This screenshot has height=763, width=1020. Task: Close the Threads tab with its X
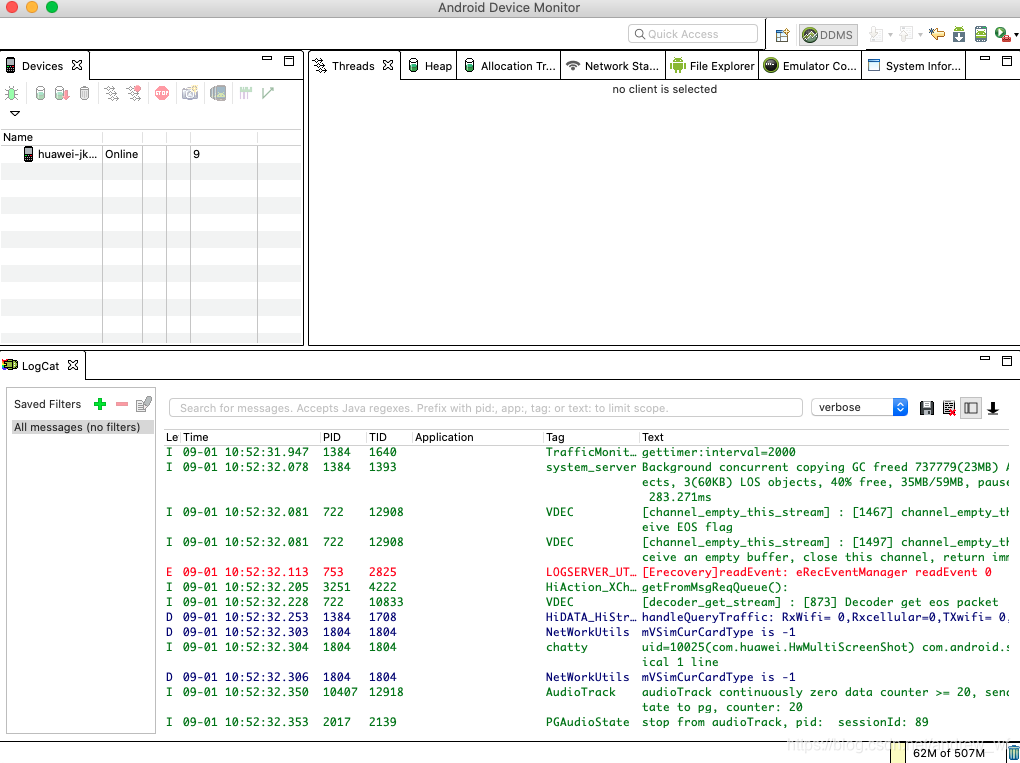click(388, 65)
